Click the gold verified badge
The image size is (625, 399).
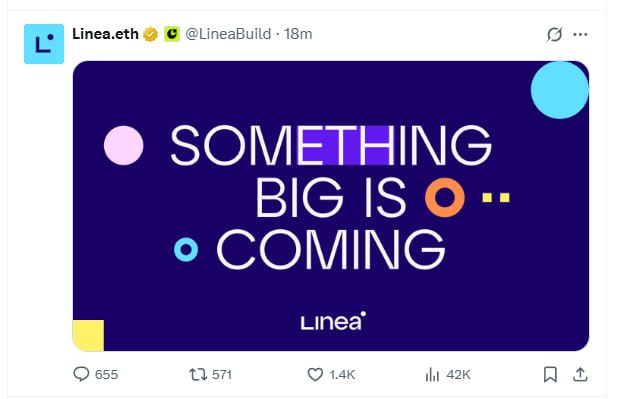(150, 34)
